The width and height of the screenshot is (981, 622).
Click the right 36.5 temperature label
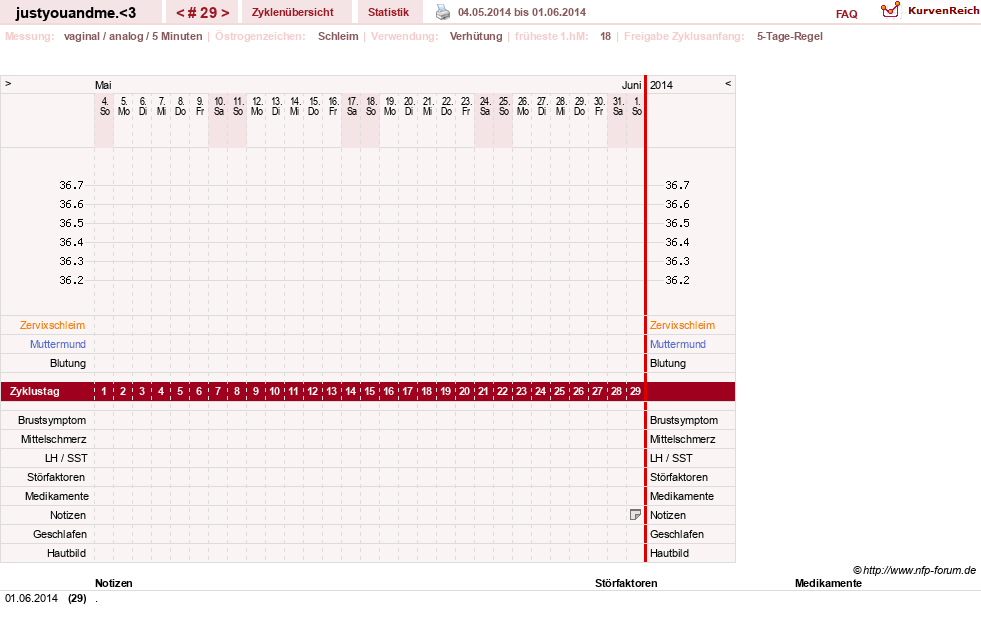(x=677, y=223)
